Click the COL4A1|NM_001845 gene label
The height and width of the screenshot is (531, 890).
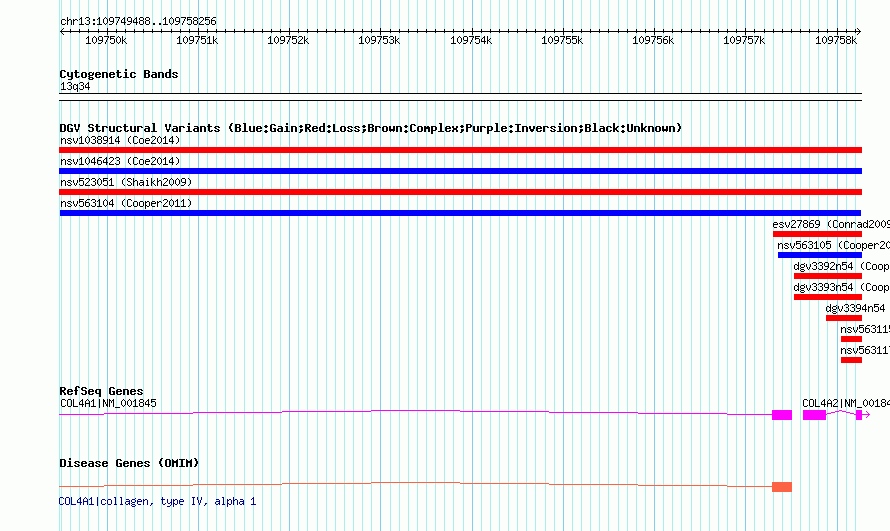[108, 403]
